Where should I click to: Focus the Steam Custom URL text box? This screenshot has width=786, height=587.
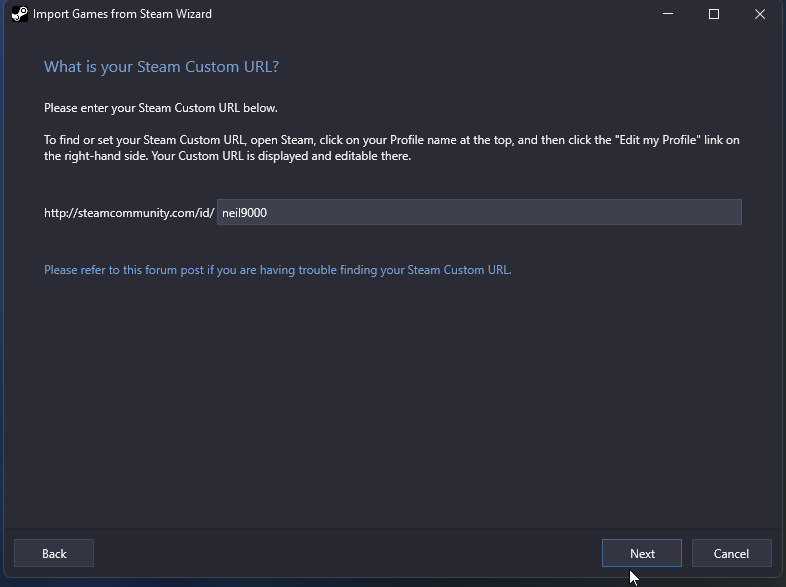point(479,212)
